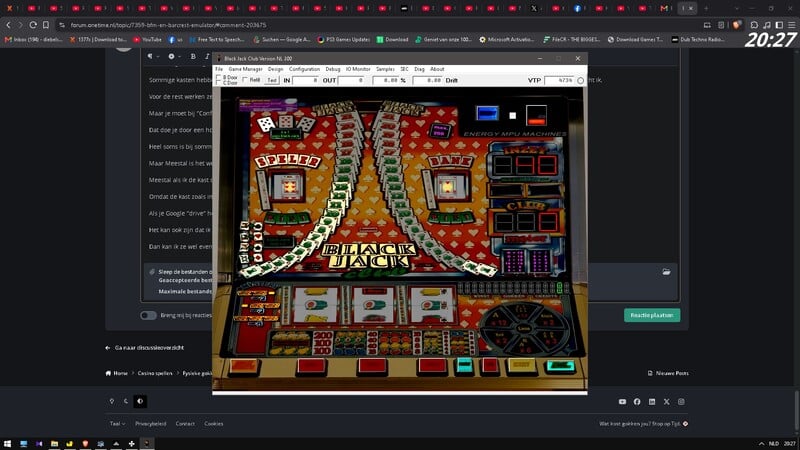Open the forum YouTube footer icon
This screenshot has width=800, height=450.
622,402
